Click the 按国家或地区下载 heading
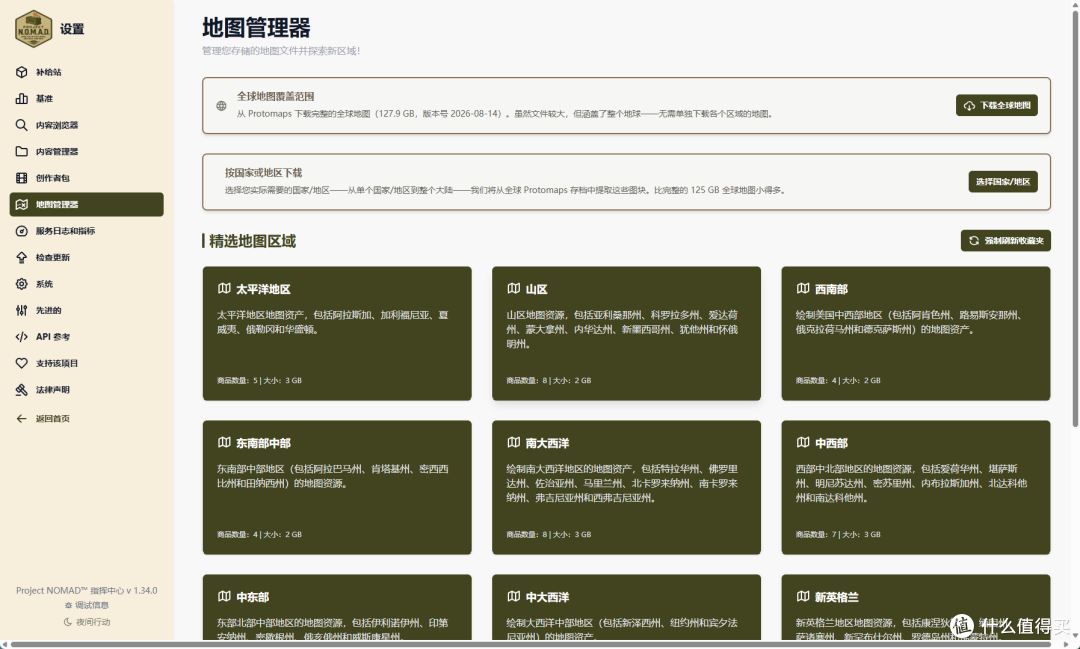The image size is (1080, 649). coord(263,172)
